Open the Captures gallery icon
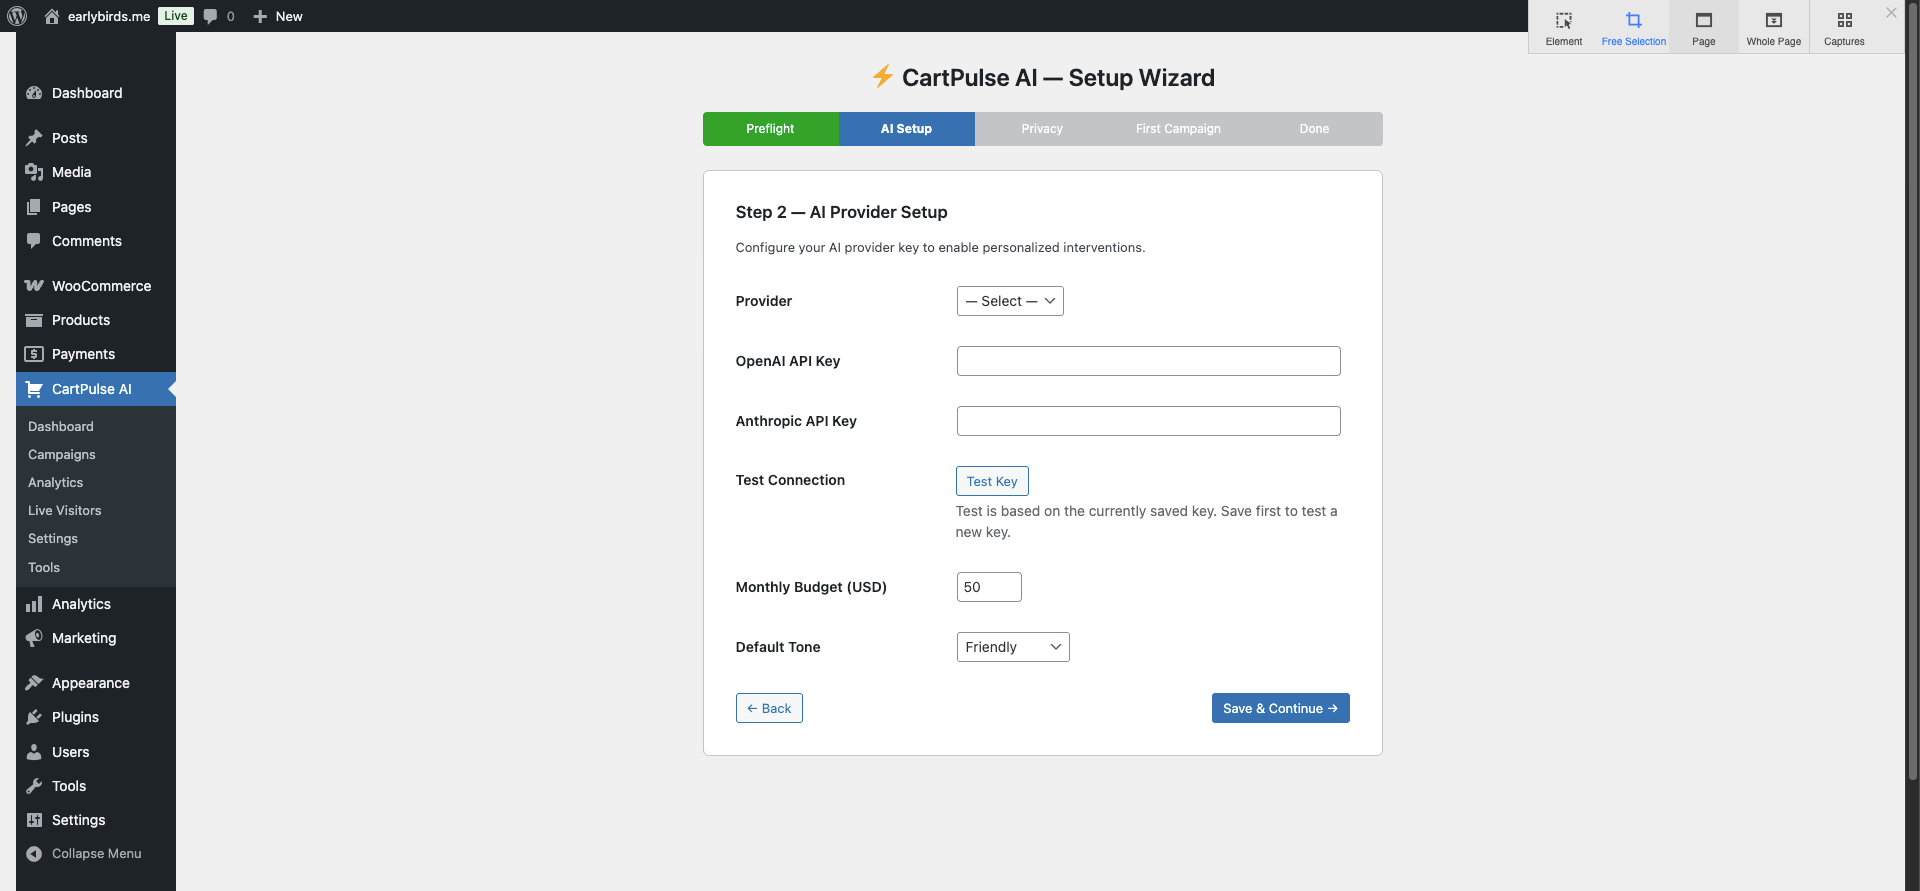 point(1843,28)
